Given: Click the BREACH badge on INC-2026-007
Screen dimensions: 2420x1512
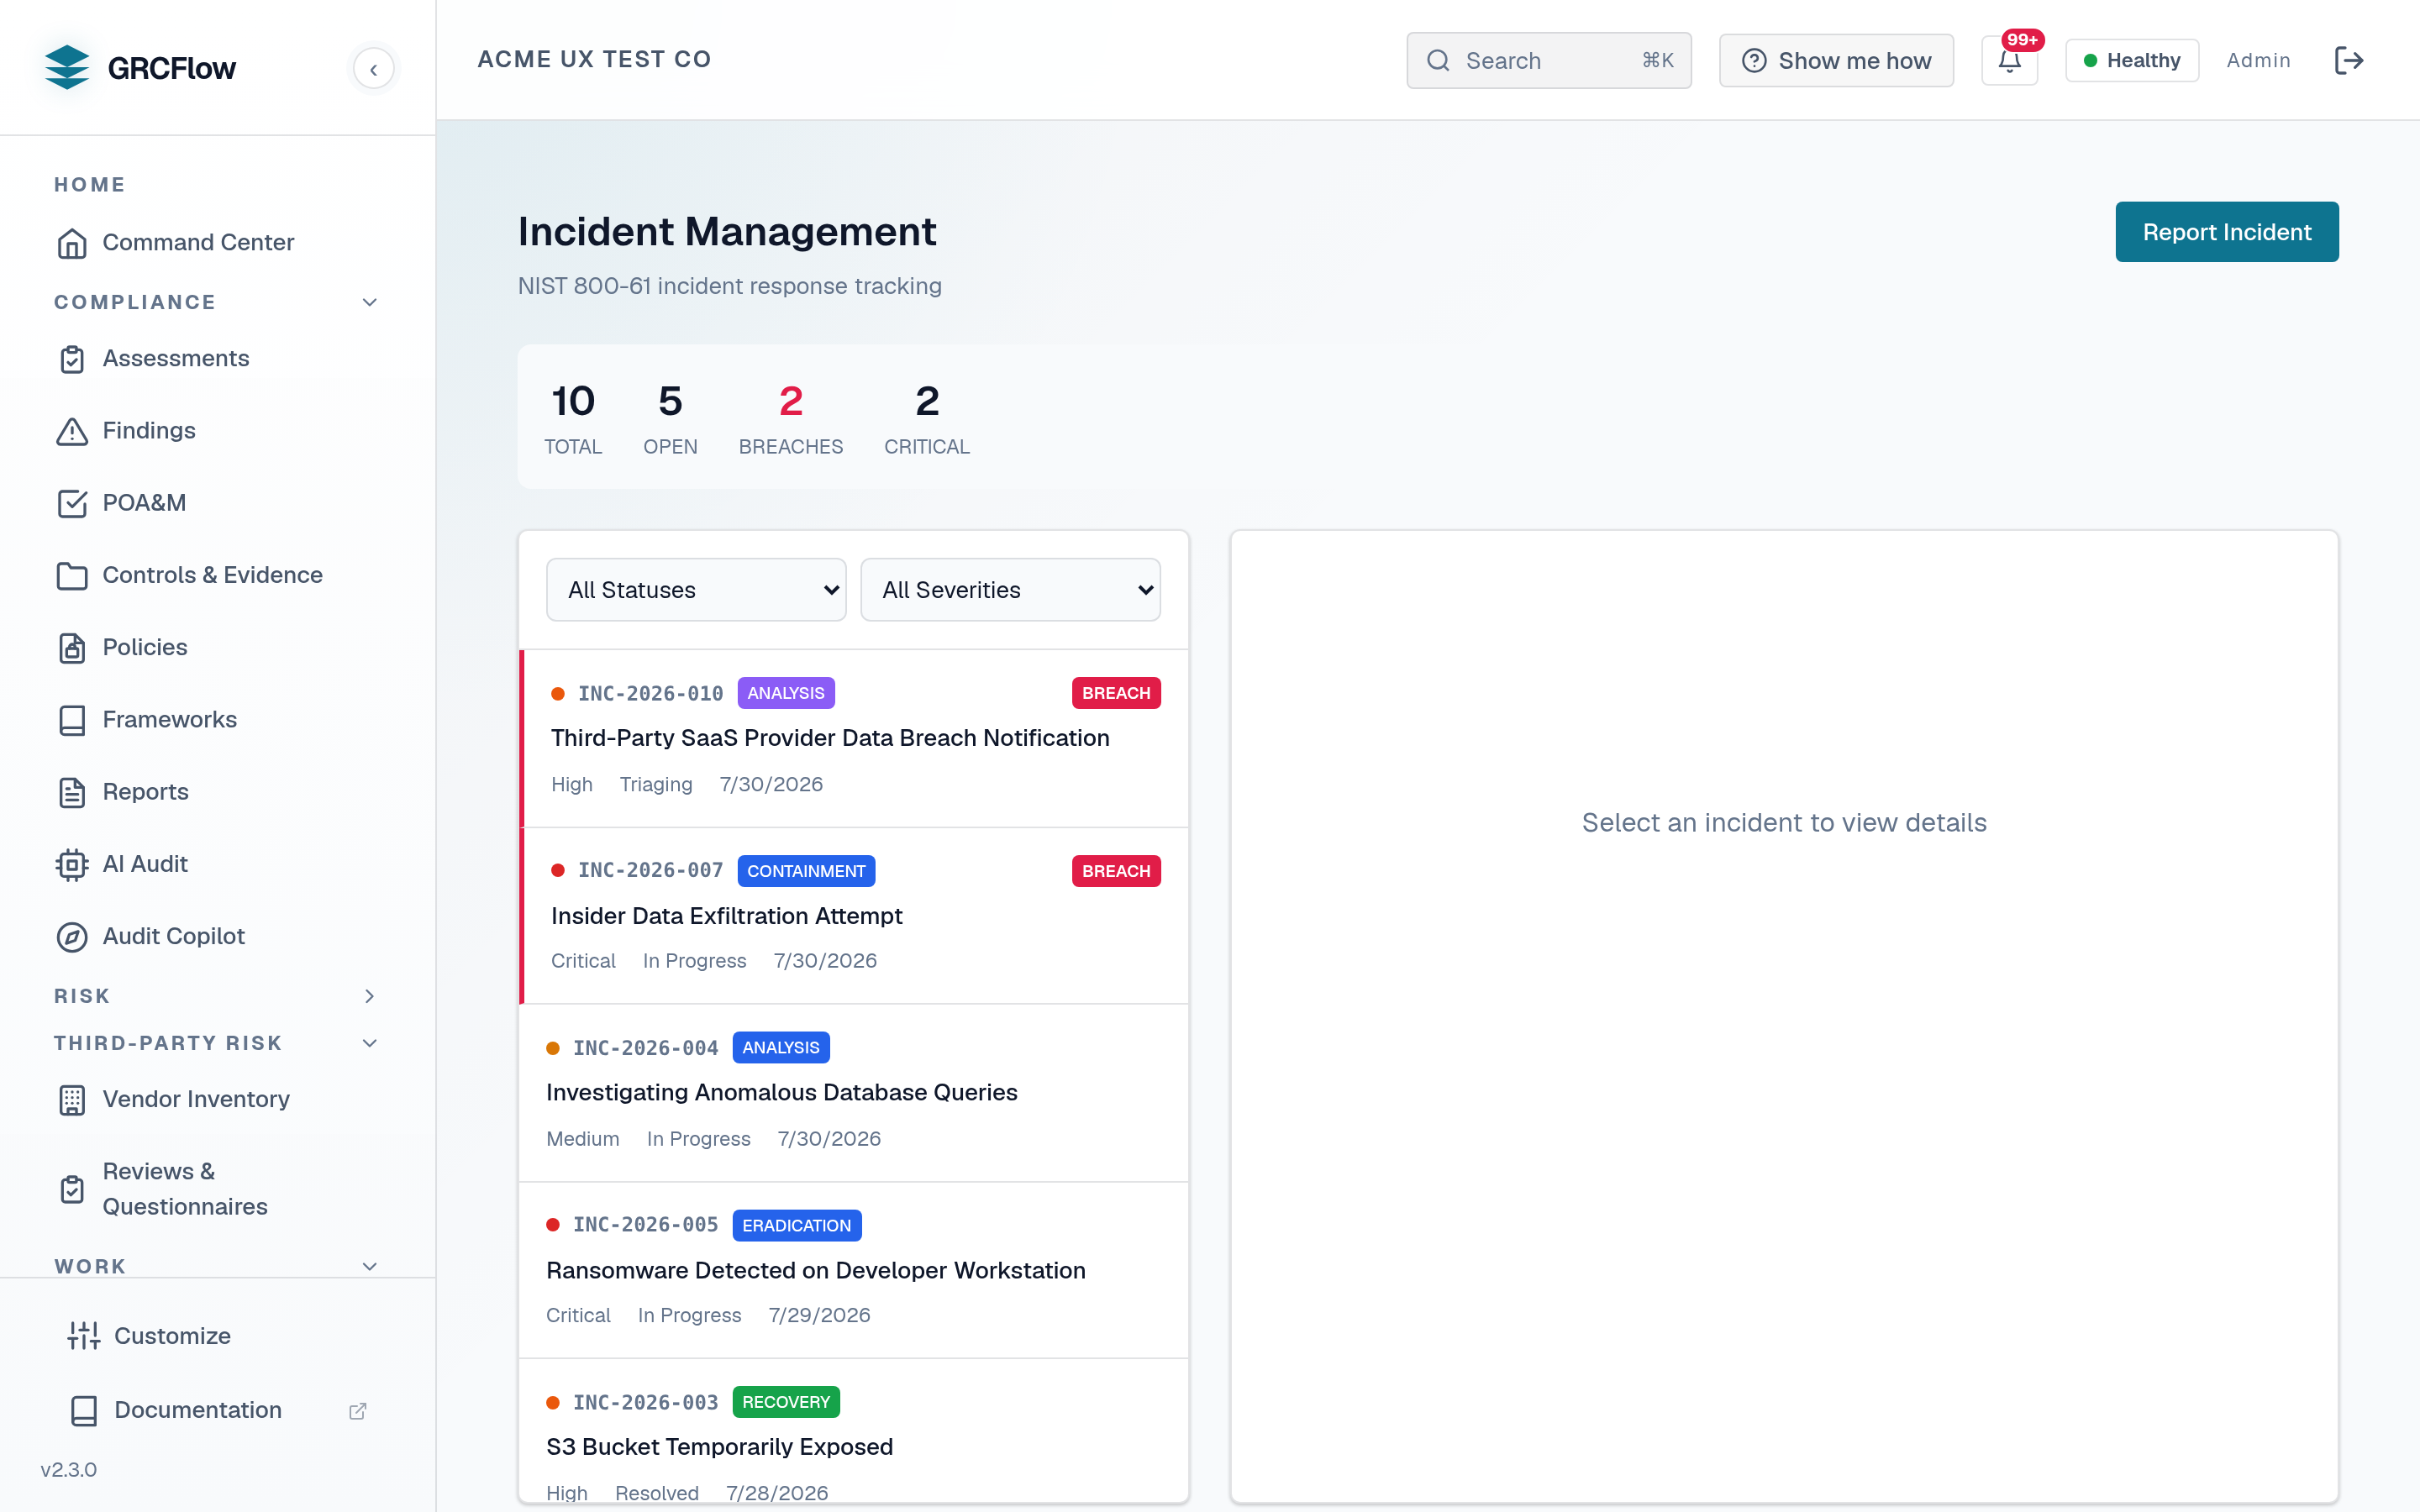Looking at the screenshot, I should click(1116, 871).
